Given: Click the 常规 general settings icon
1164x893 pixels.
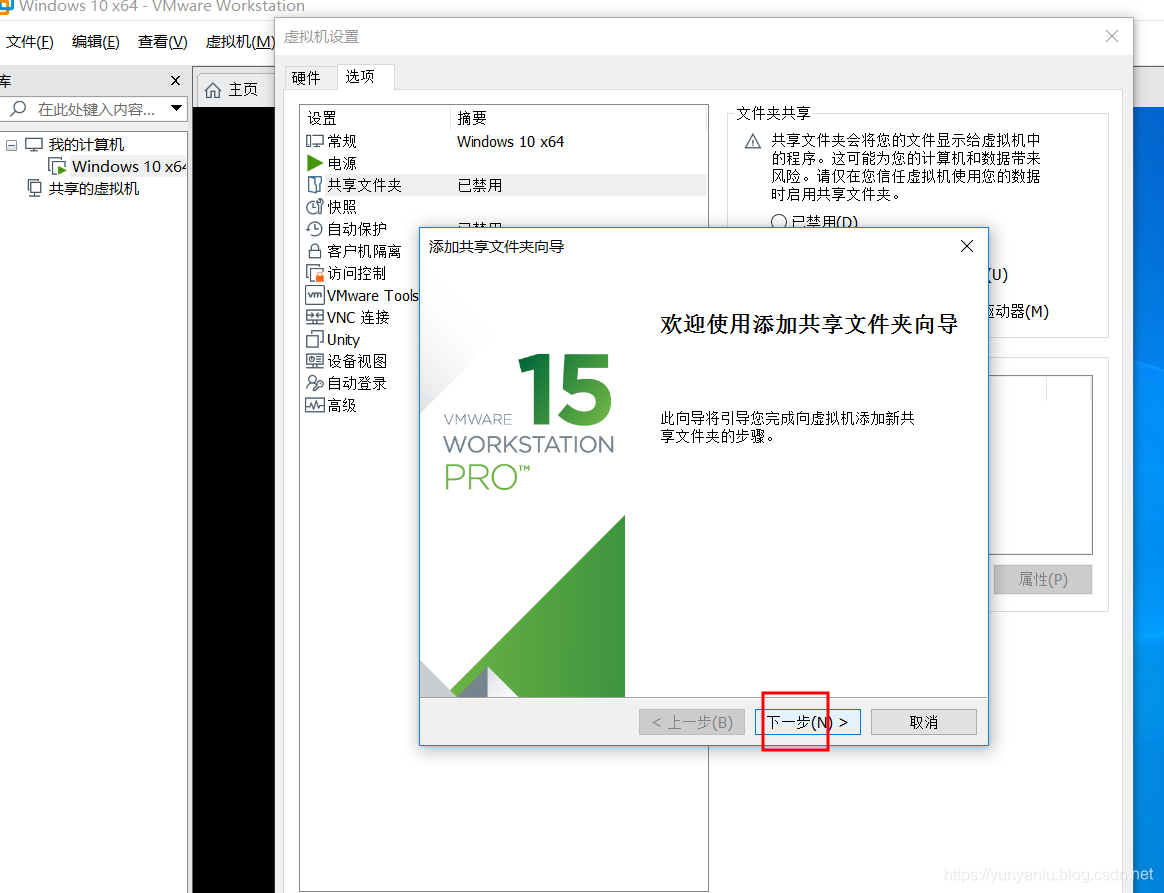Looking at the screenshot, I should coord(314,141).
